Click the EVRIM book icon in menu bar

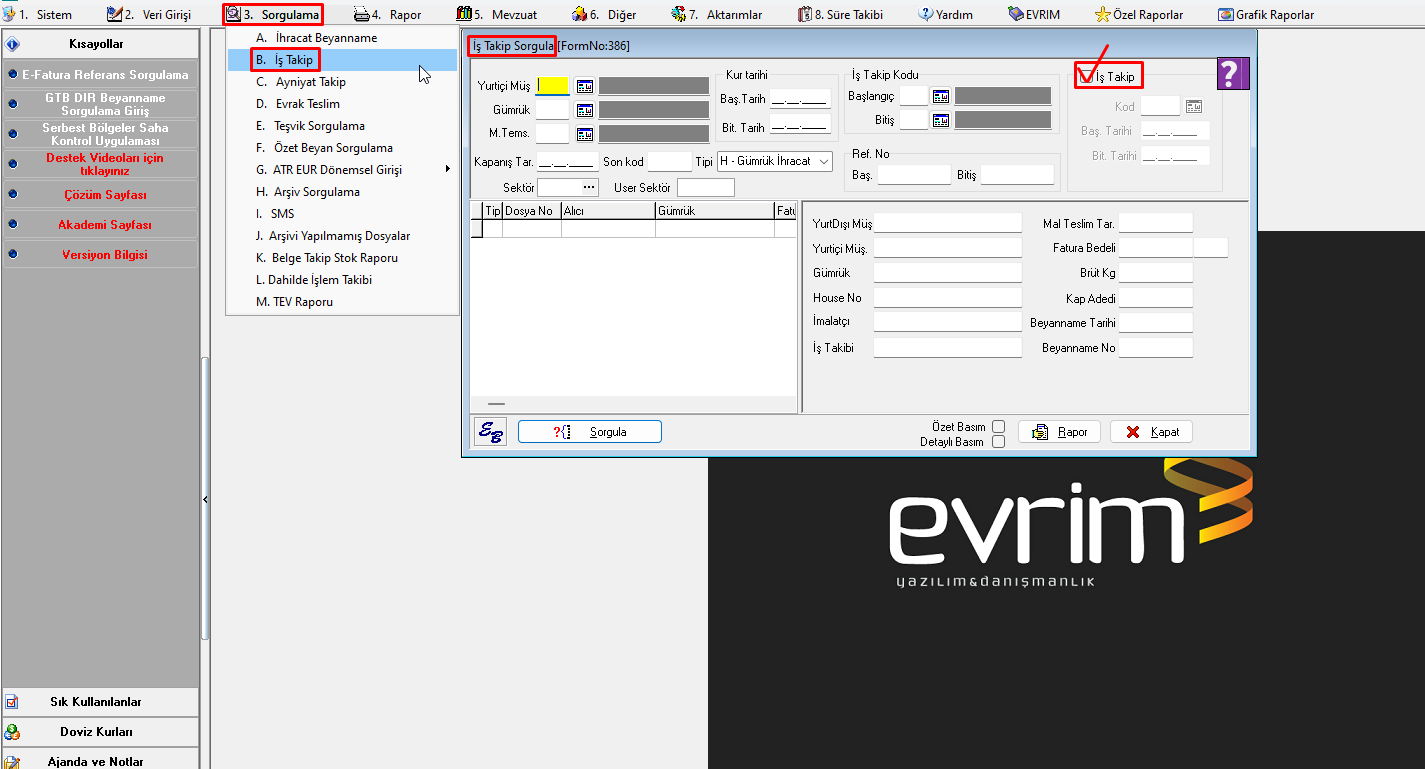1016,15
